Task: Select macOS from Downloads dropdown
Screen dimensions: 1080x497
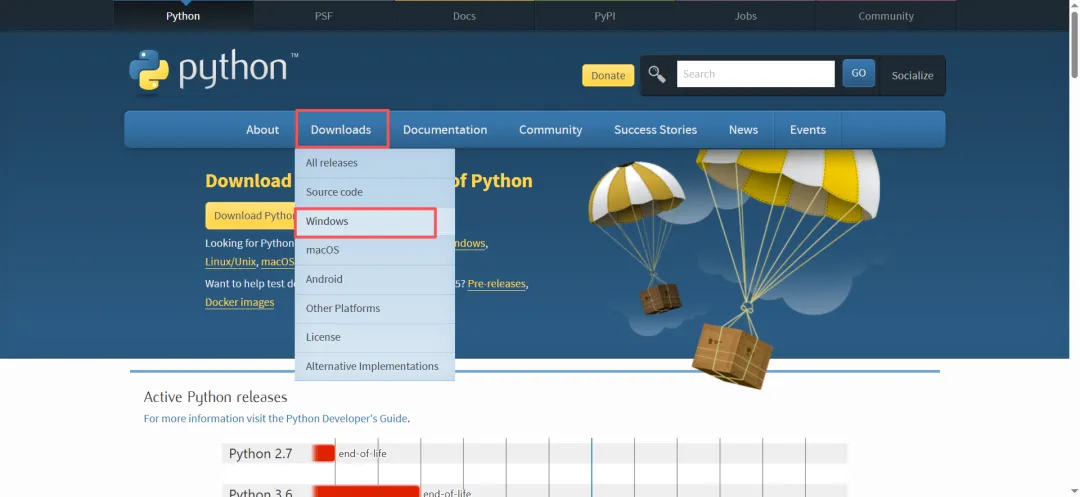Action: [x=375, y=251]
